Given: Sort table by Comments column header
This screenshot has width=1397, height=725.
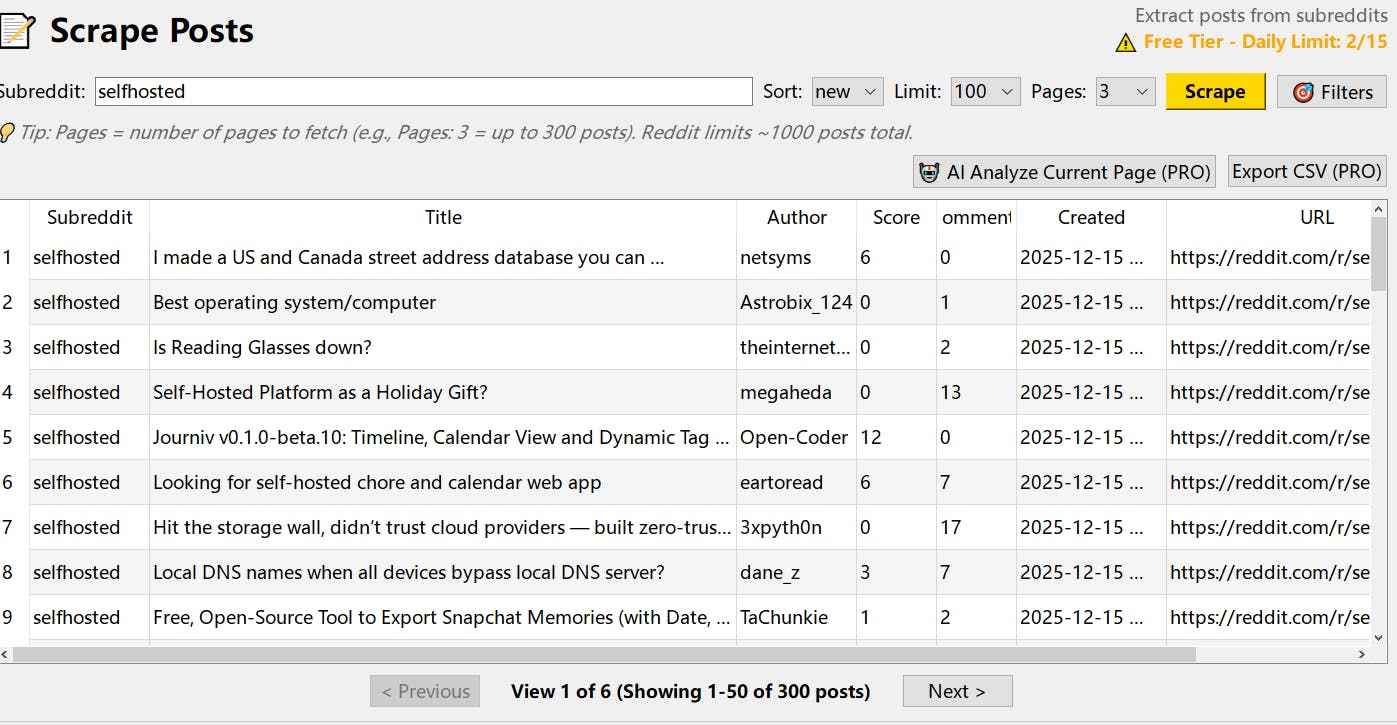Looking at the screenshot, I should click(x=976, y=217).
